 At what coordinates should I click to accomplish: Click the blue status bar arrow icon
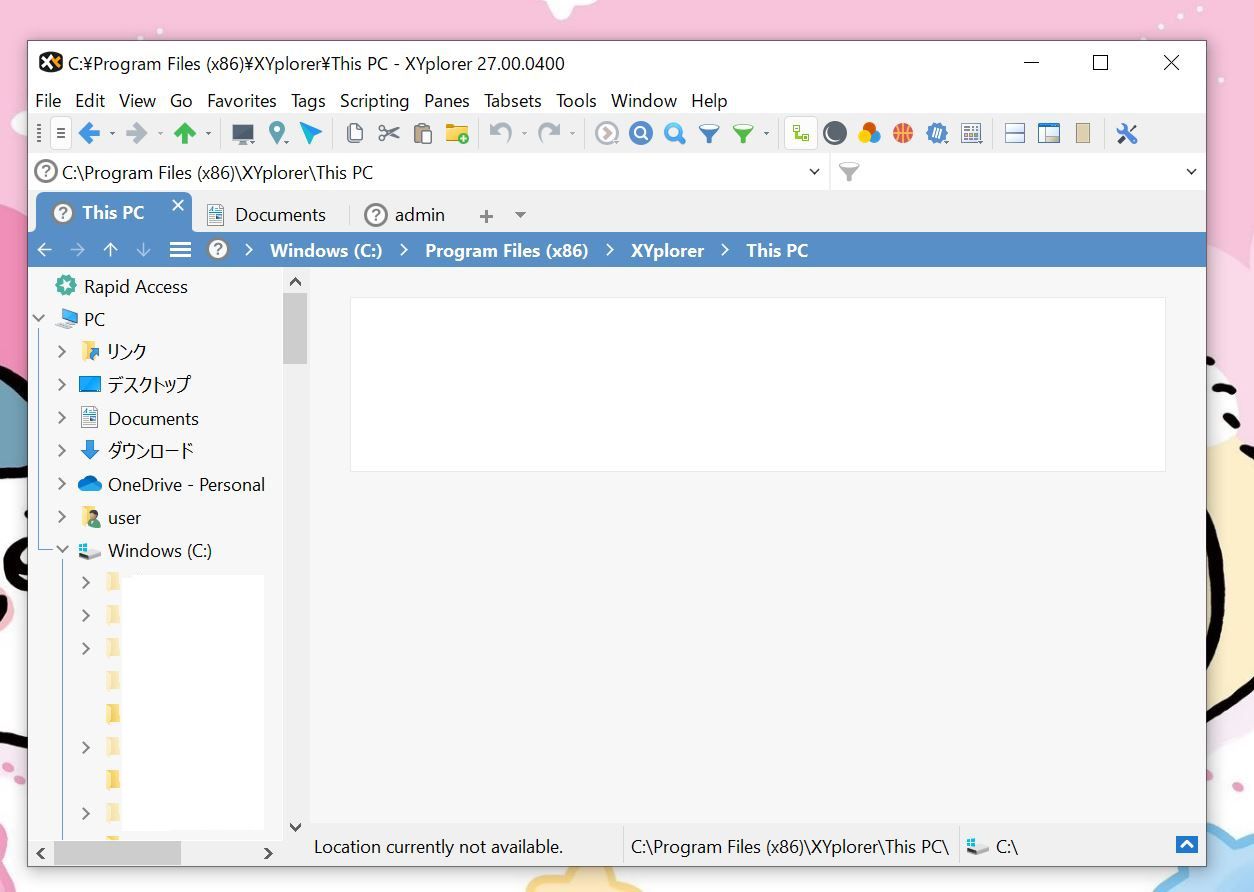[x=1187, y=845]
